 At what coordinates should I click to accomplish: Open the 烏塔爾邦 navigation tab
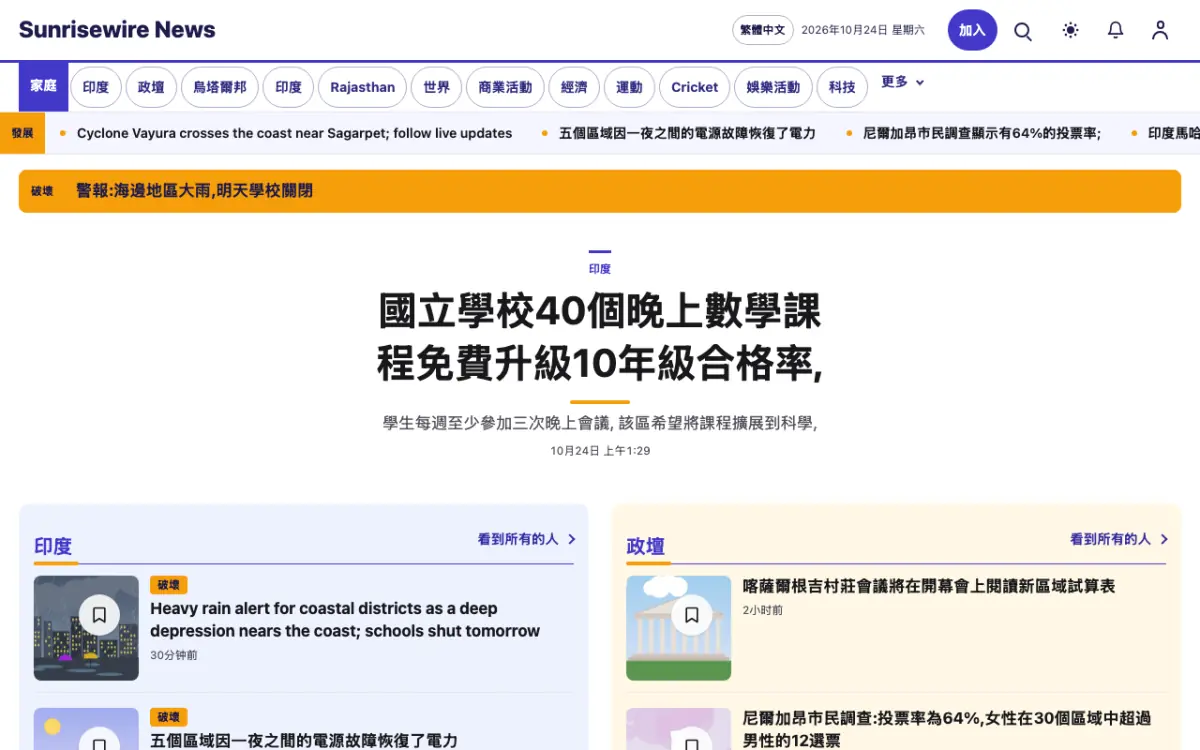coord(220,87)
